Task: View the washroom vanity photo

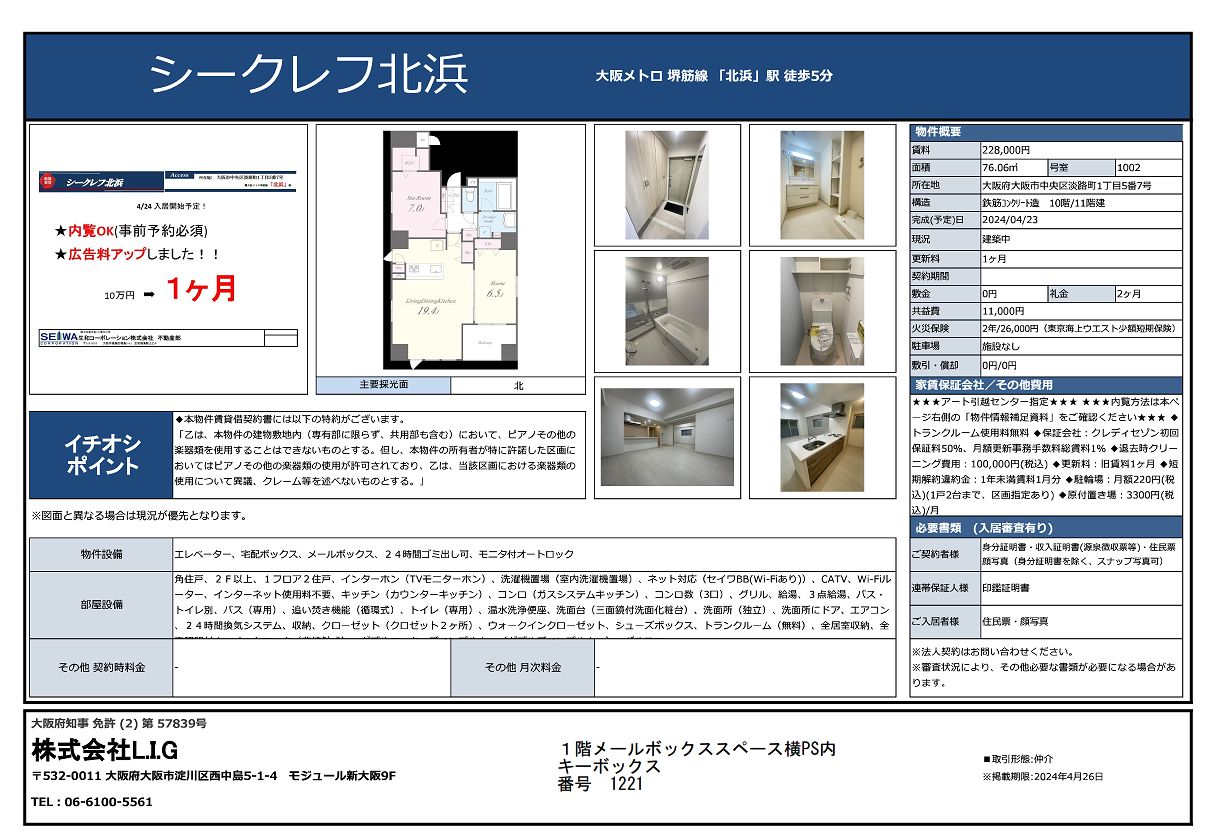Action: tap(822, 184)
